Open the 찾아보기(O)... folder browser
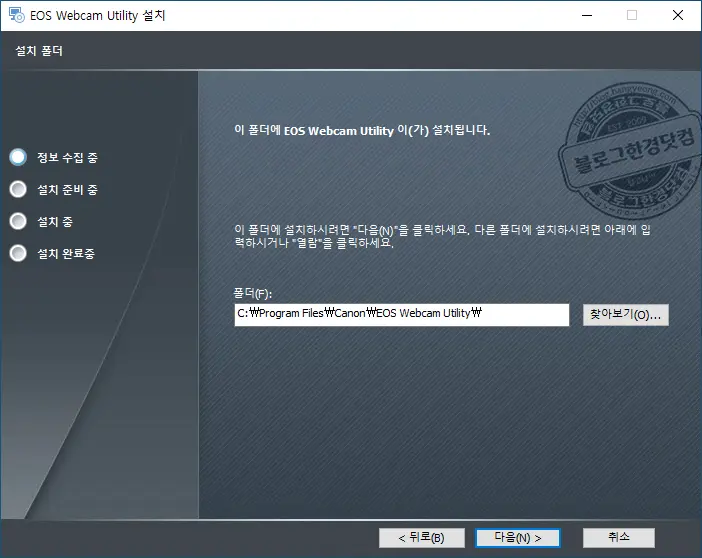Image resolution: width=702 pixels, height=558 pixels. [625, 315]
